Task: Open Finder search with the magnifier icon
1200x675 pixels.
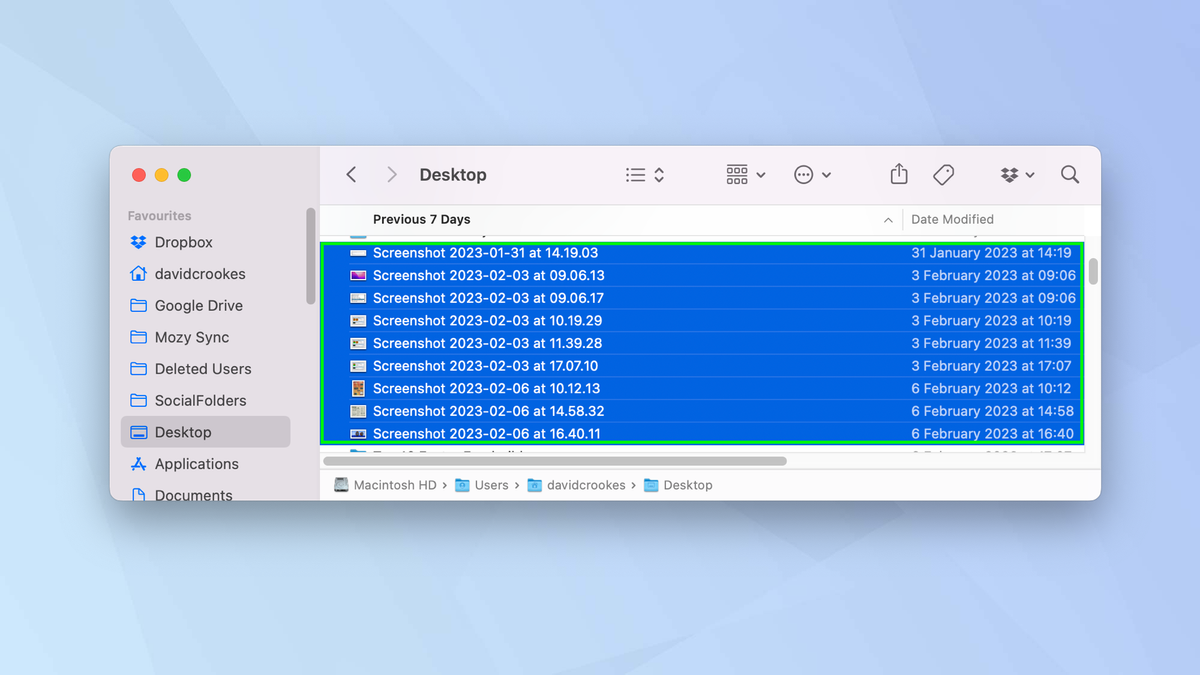Action: (1069, 174)
